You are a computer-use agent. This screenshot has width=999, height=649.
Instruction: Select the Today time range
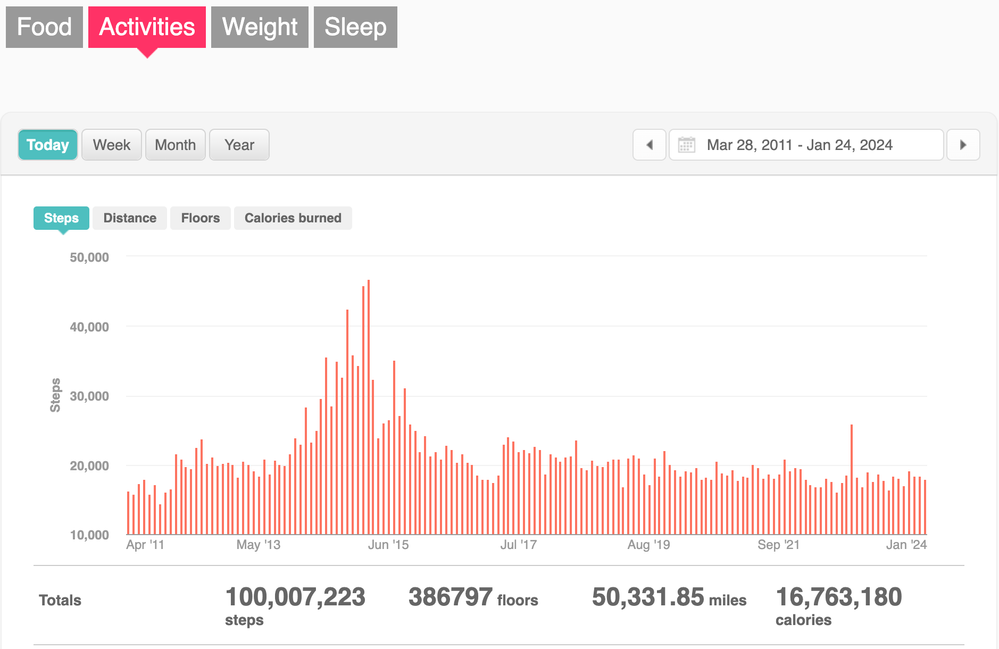point(48,145)
